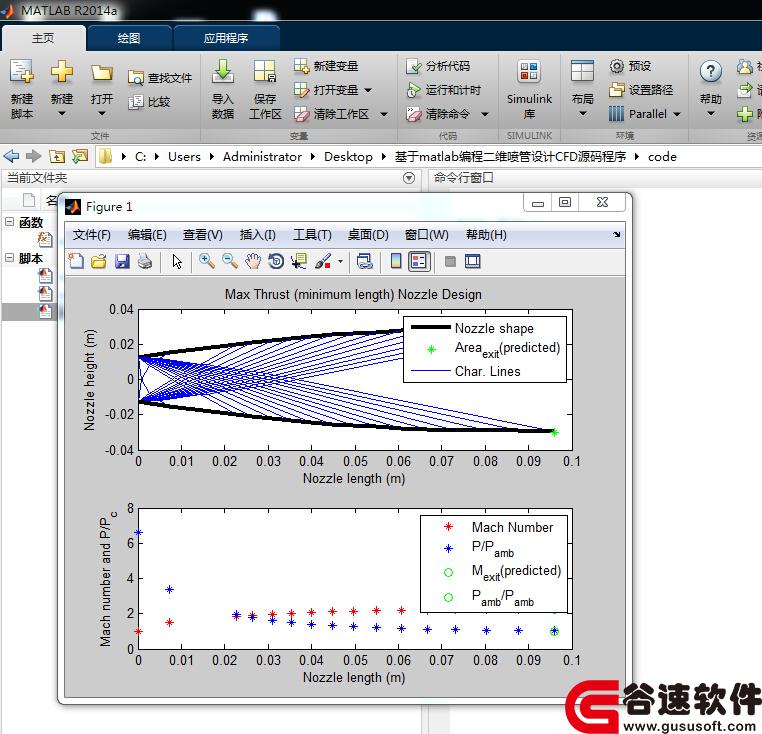Toggle the Zoom In tool

(x=207, y=262)
